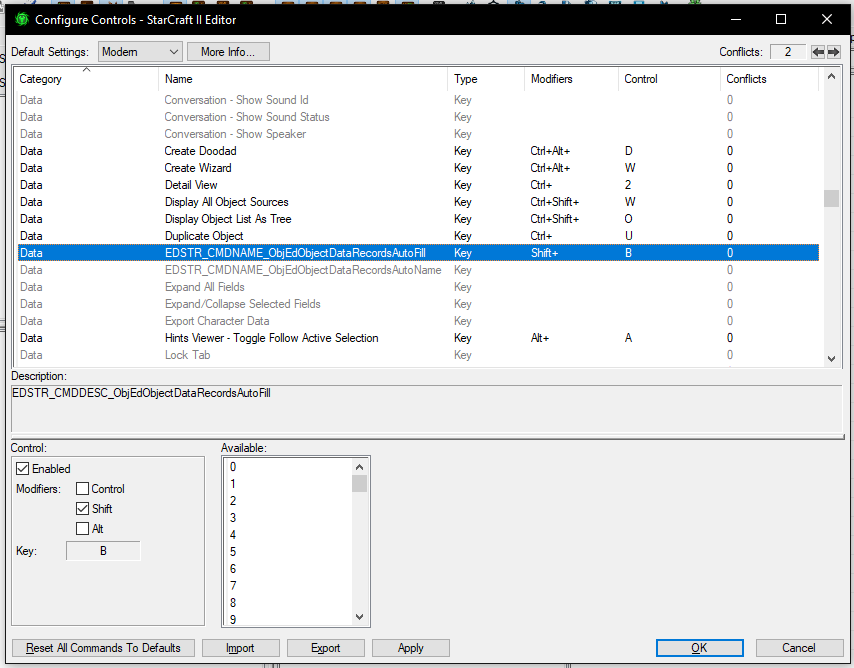Select key 6 in Available list
Screen dimensions: 854x668
click(288, 569)
